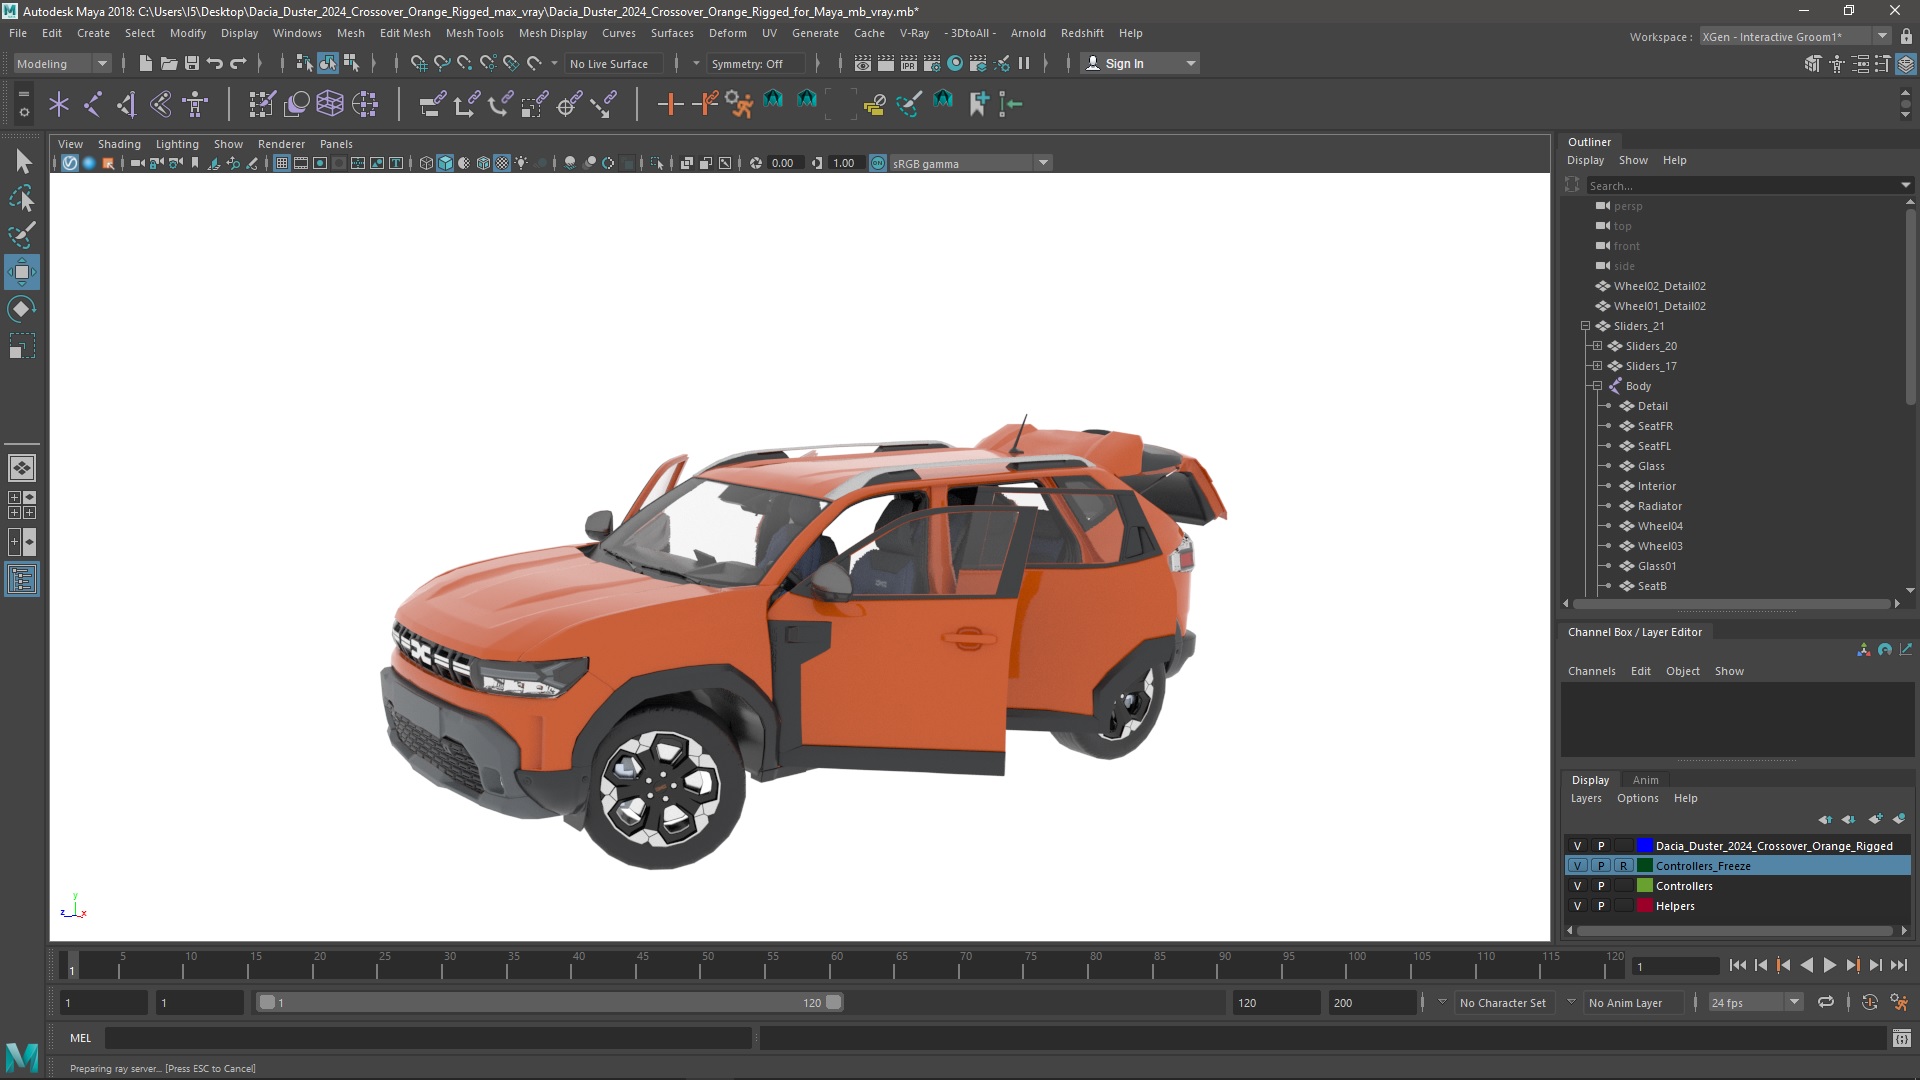Collapse the Sliders_21 node
The height and width of the screenshot is (1080, 1920).
[x=1585, y=326]
